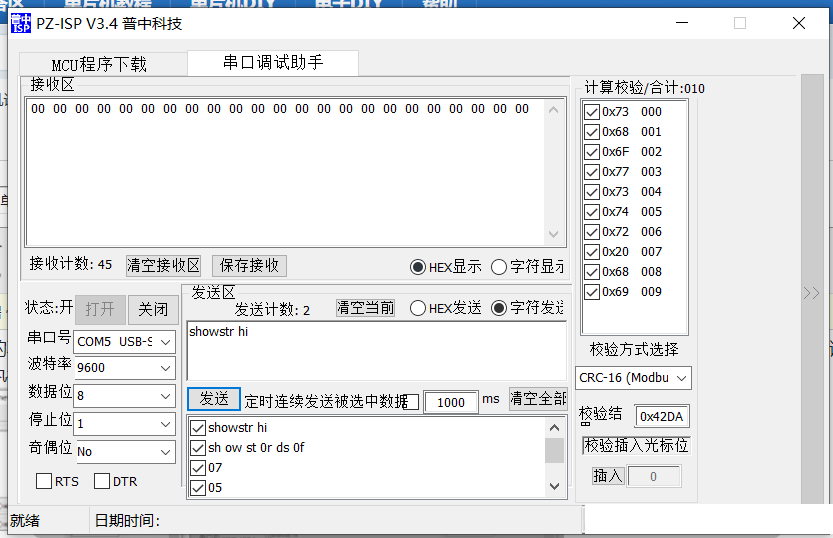Click the 发送计数: 2 counter text

272,310
